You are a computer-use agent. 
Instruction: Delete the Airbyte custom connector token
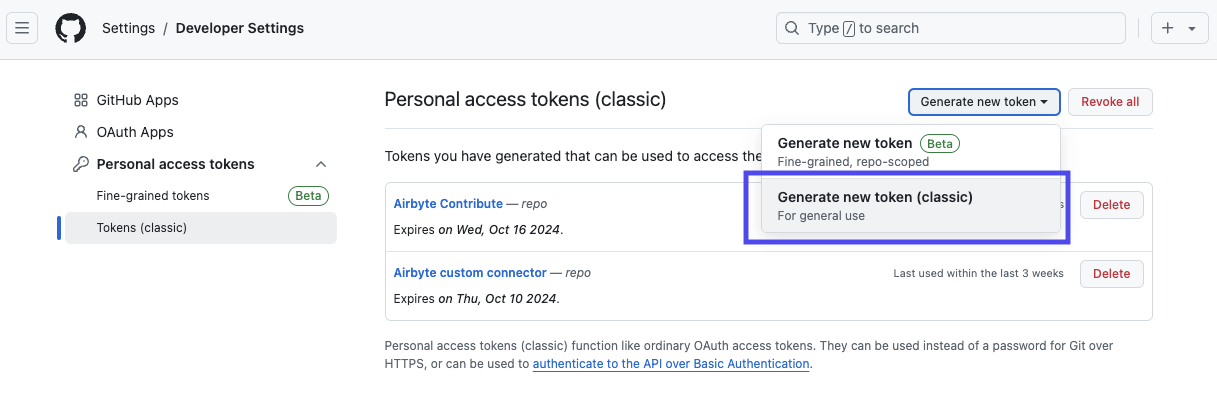[x=1111, y=273]
